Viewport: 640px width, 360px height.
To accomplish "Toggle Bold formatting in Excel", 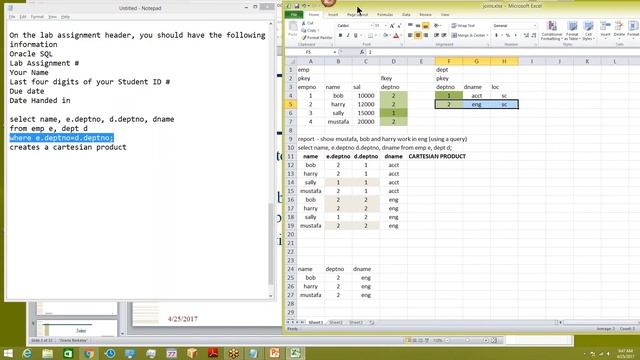I will click(340, 36).
